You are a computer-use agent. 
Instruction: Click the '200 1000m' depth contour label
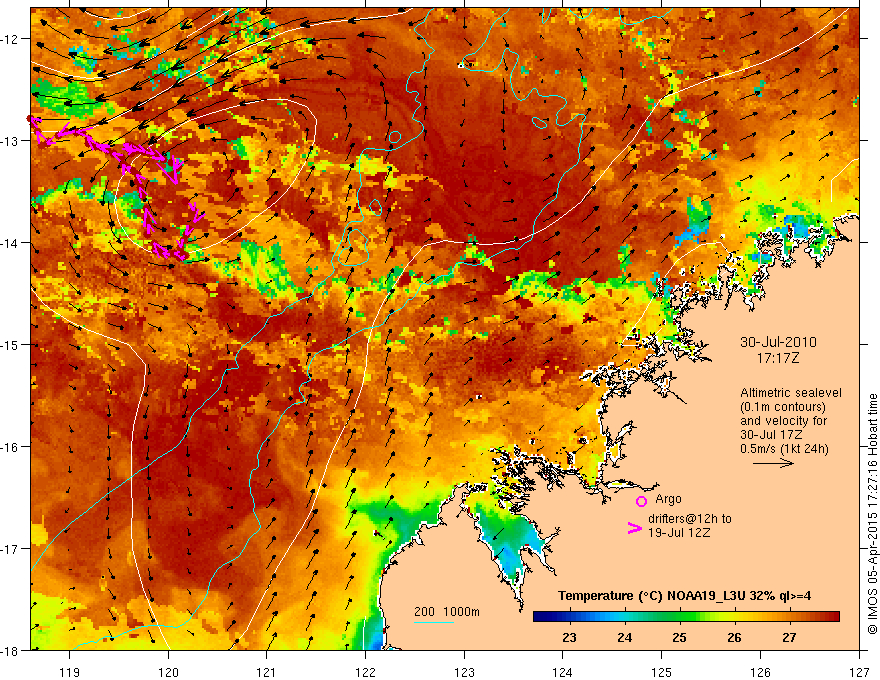click(447, 612)
